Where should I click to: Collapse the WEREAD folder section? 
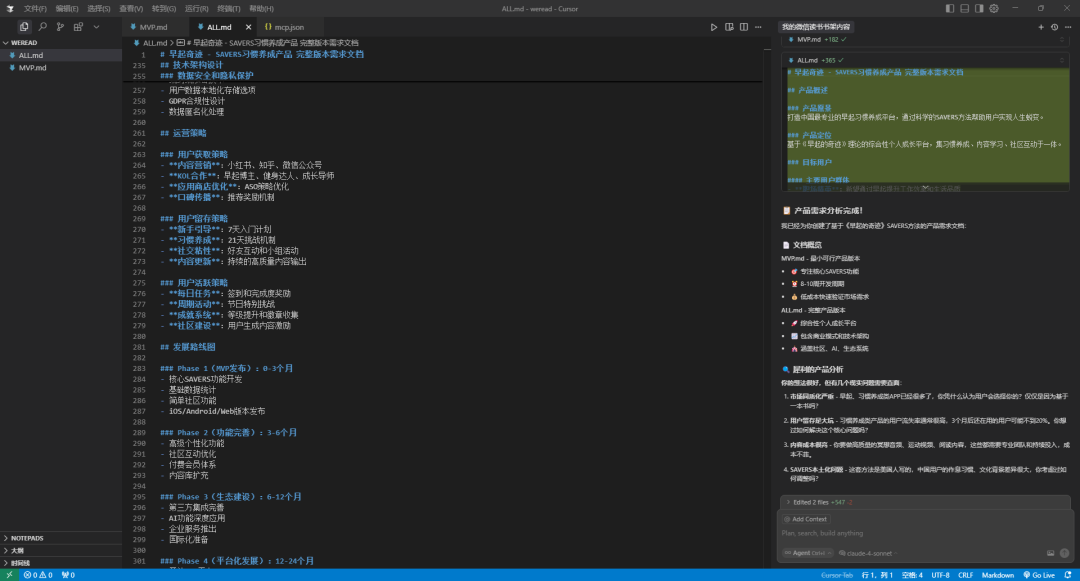61,43
